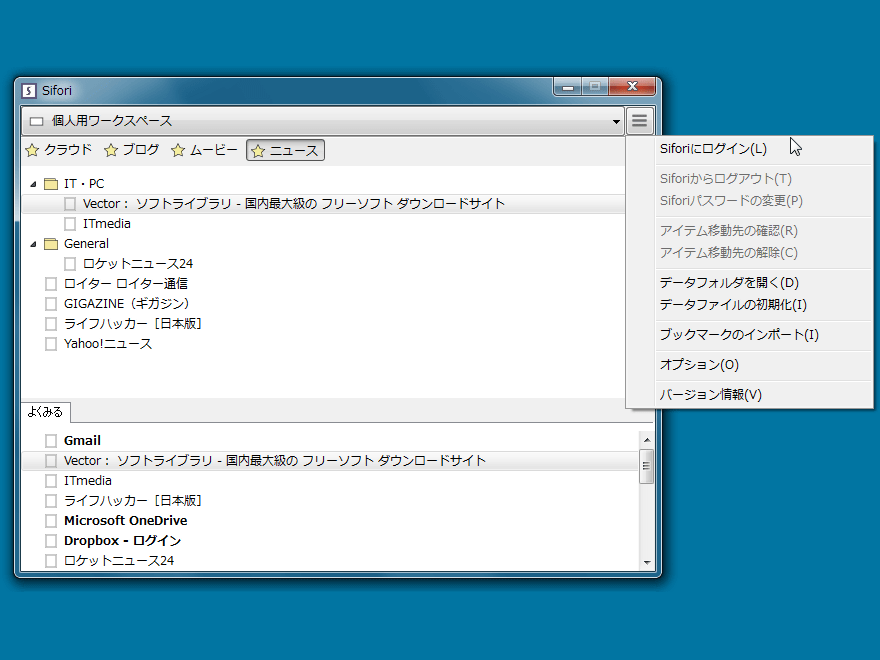Select the IT・PC folder label
880x660 pixels.
point(84,184)
